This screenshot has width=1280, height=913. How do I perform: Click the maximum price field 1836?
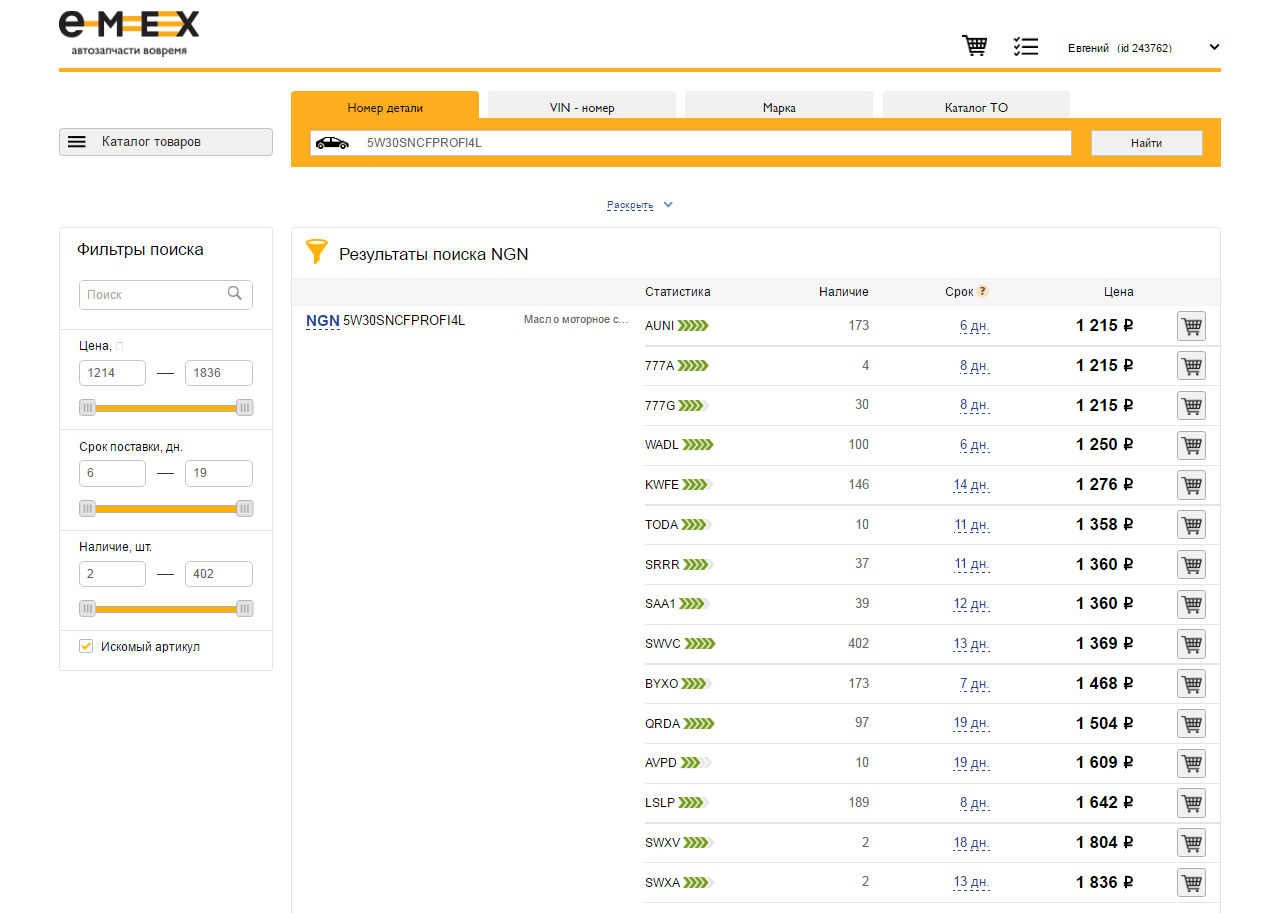(x=219, y=373)
